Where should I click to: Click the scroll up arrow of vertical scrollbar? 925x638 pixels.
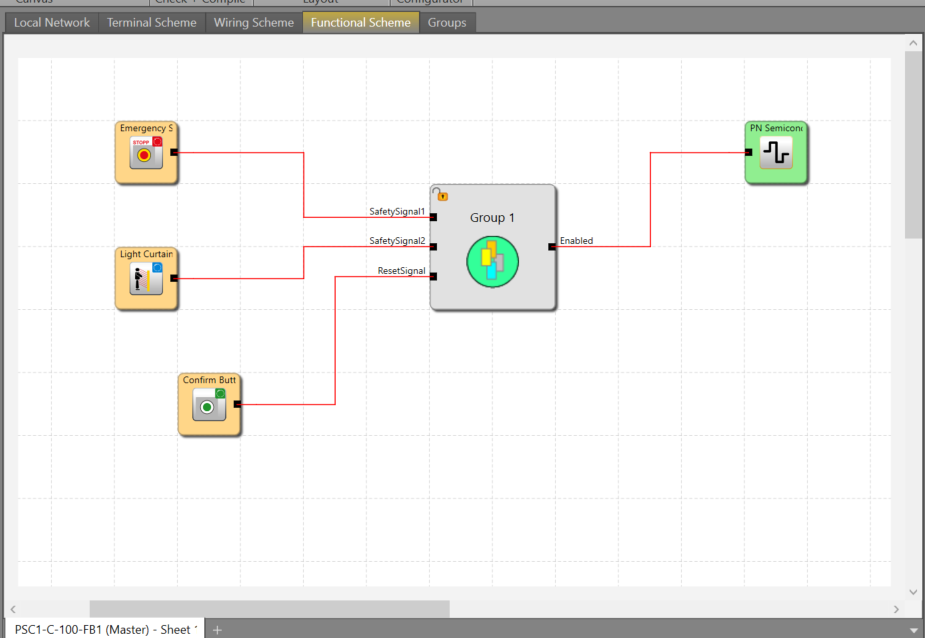click(913, 42)
